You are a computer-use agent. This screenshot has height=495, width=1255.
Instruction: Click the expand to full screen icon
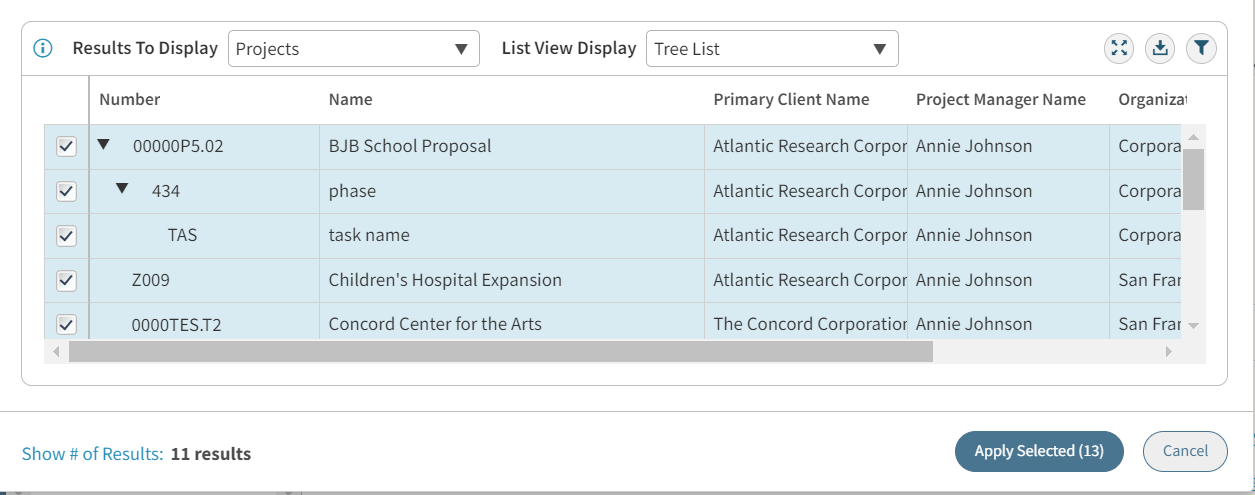point(1119,48)
